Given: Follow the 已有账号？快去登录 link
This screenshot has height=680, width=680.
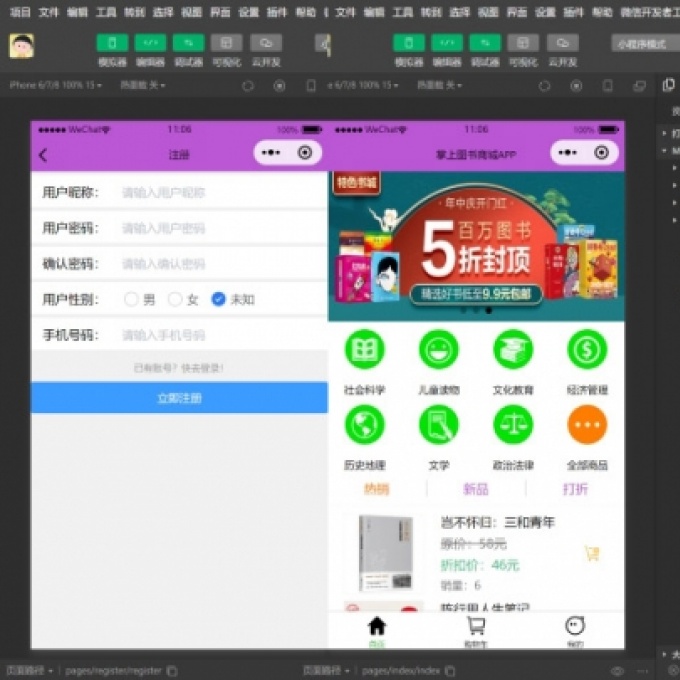Looking at the screenshot, I should tap(178, 368).
